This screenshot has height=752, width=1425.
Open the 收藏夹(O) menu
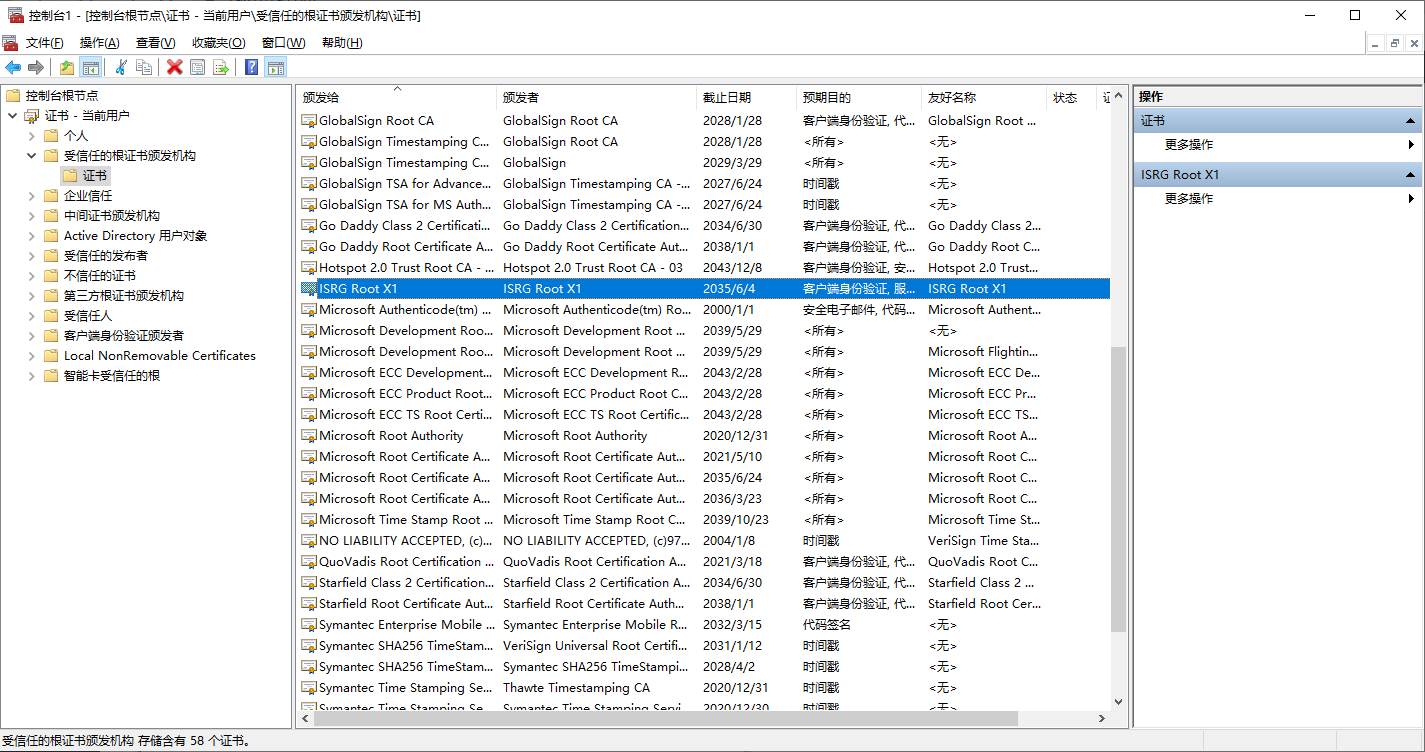pos(218,43)
